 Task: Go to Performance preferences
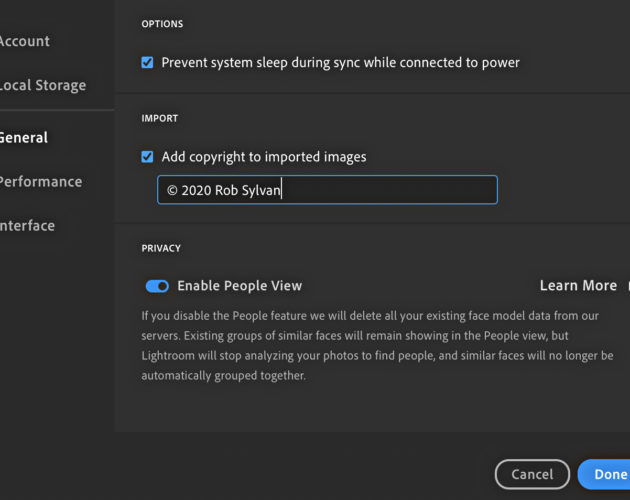(40, 182)
